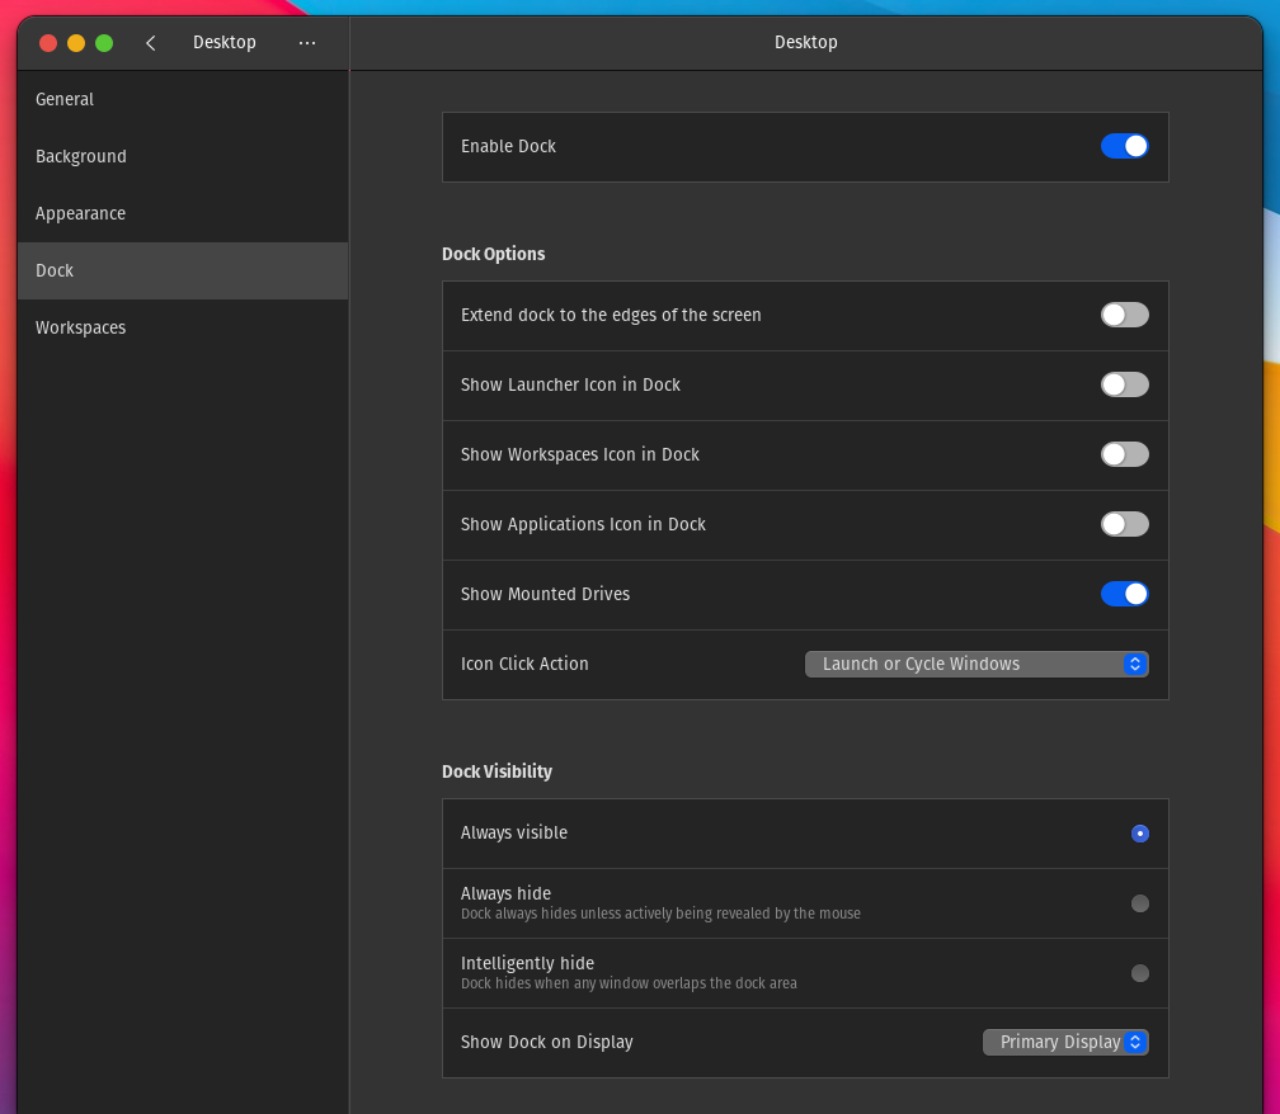Minimize window with yellow button
Screen dimensions: 1280x1114
coord(76,43)
